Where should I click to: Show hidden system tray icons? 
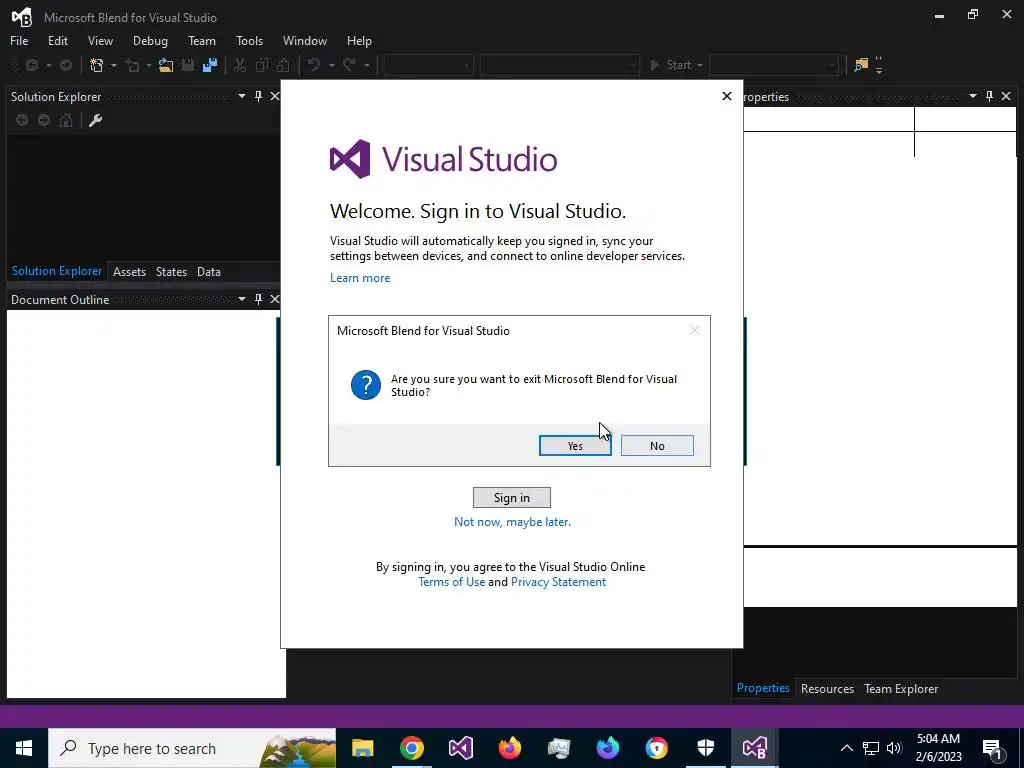[x=846, y=748]
